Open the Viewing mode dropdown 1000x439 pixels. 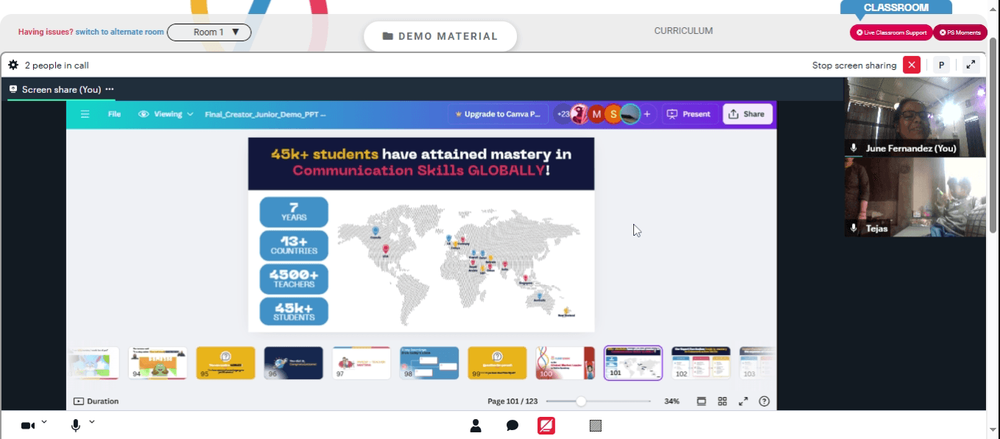tap(166, 114)
